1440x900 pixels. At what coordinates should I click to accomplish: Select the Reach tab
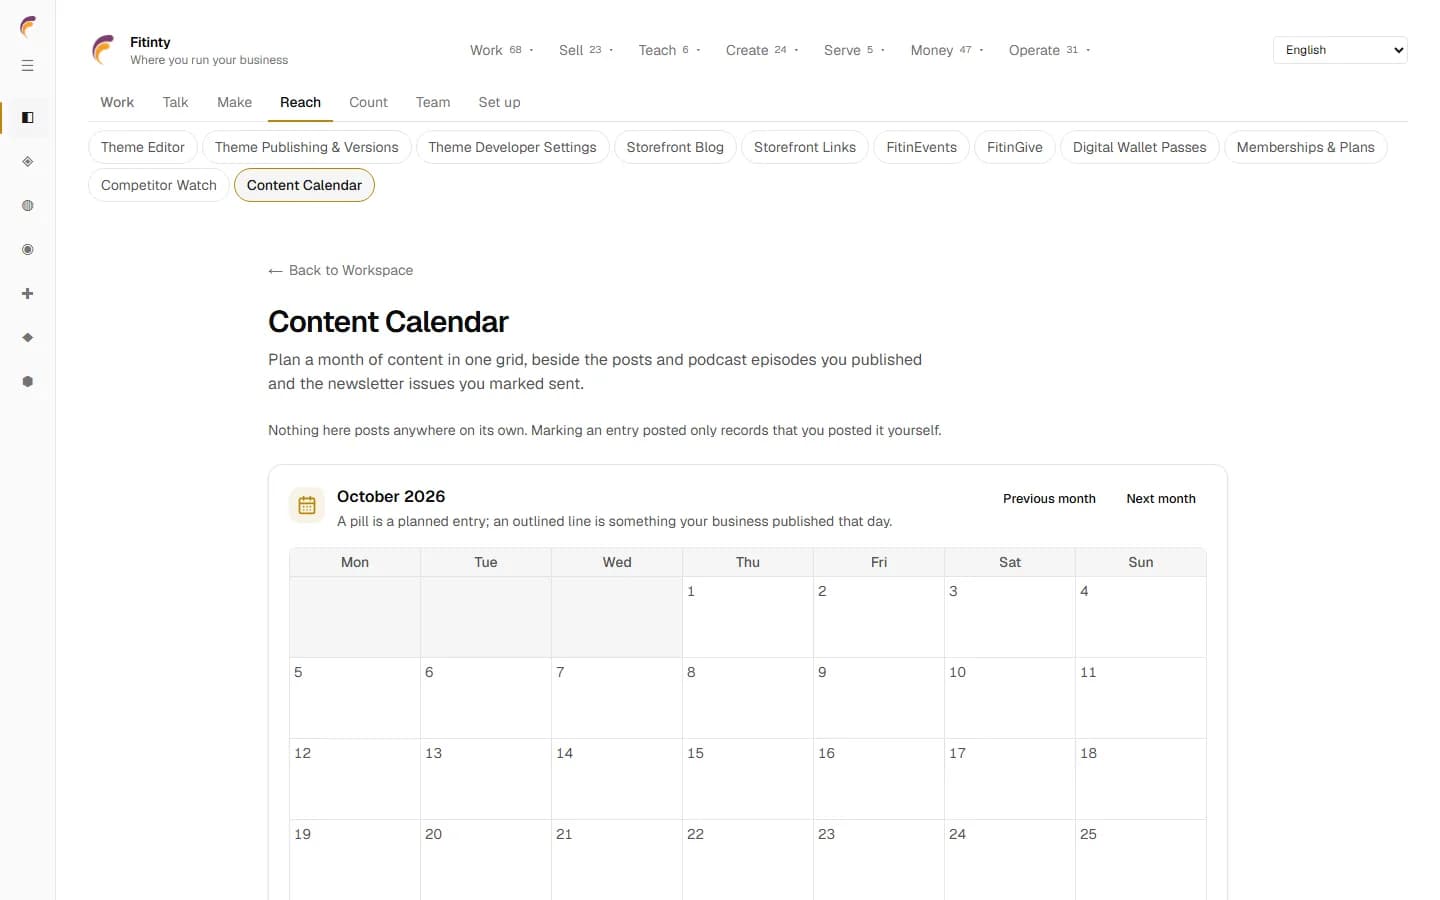click(300, 102)
